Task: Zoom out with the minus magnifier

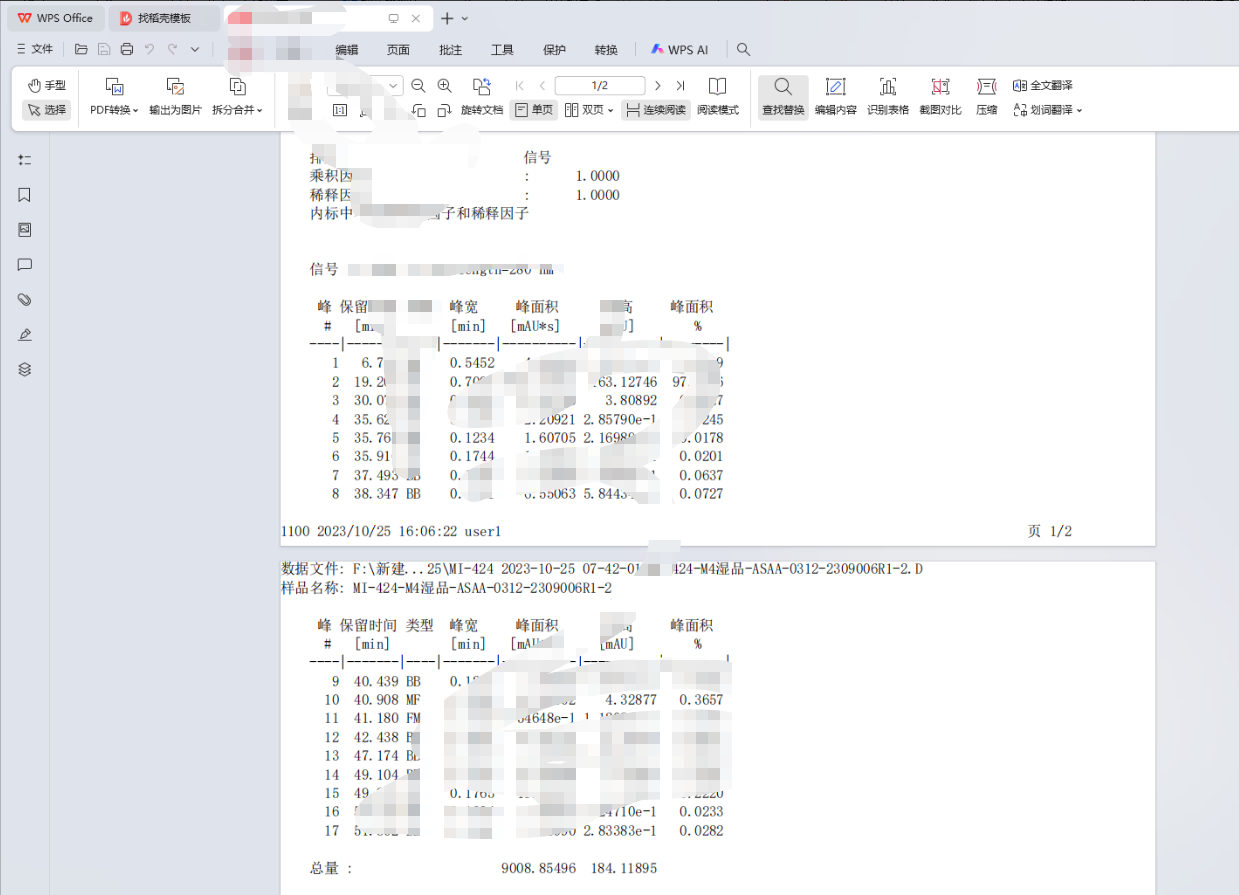Action: [418, 86]
